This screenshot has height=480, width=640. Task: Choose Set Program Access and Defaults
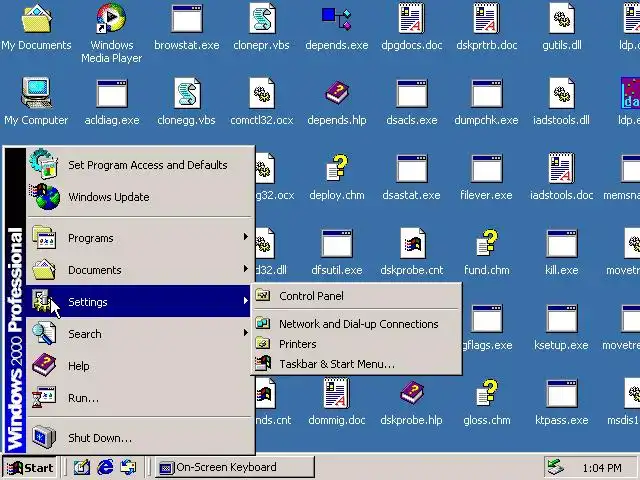139,165
